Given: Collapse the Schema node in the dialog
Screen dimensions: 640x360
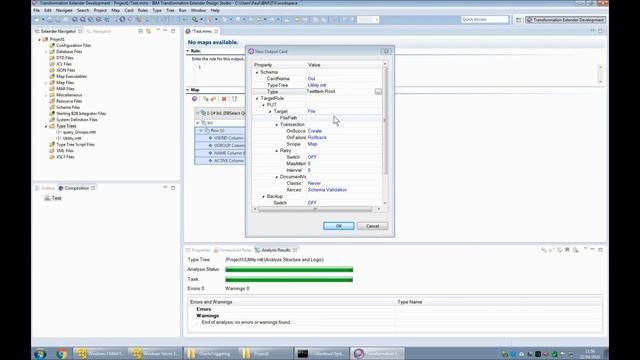Looking at the screenshot, I should coord(257,72).
